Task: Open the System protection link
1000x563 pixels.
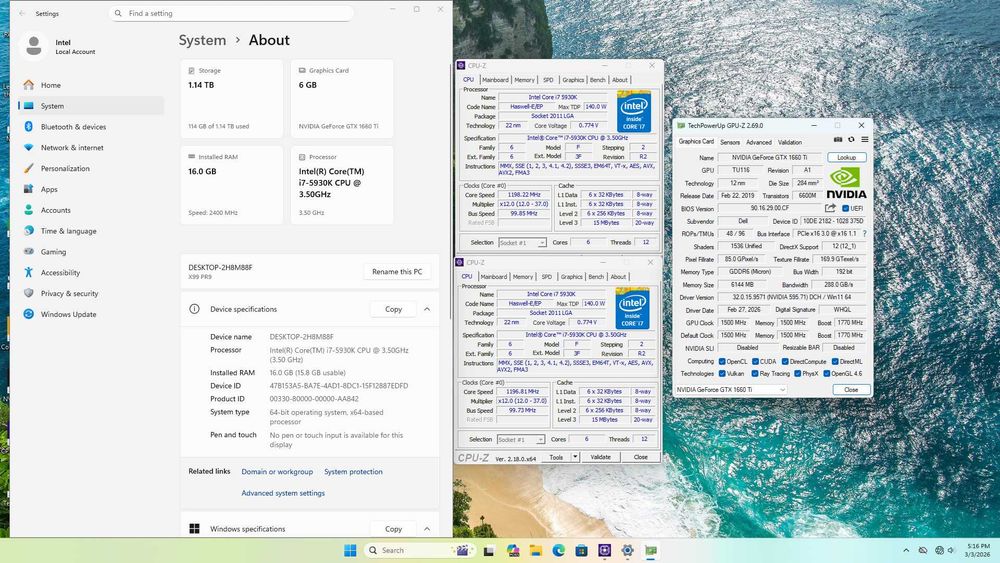Action: click(353, 472)
